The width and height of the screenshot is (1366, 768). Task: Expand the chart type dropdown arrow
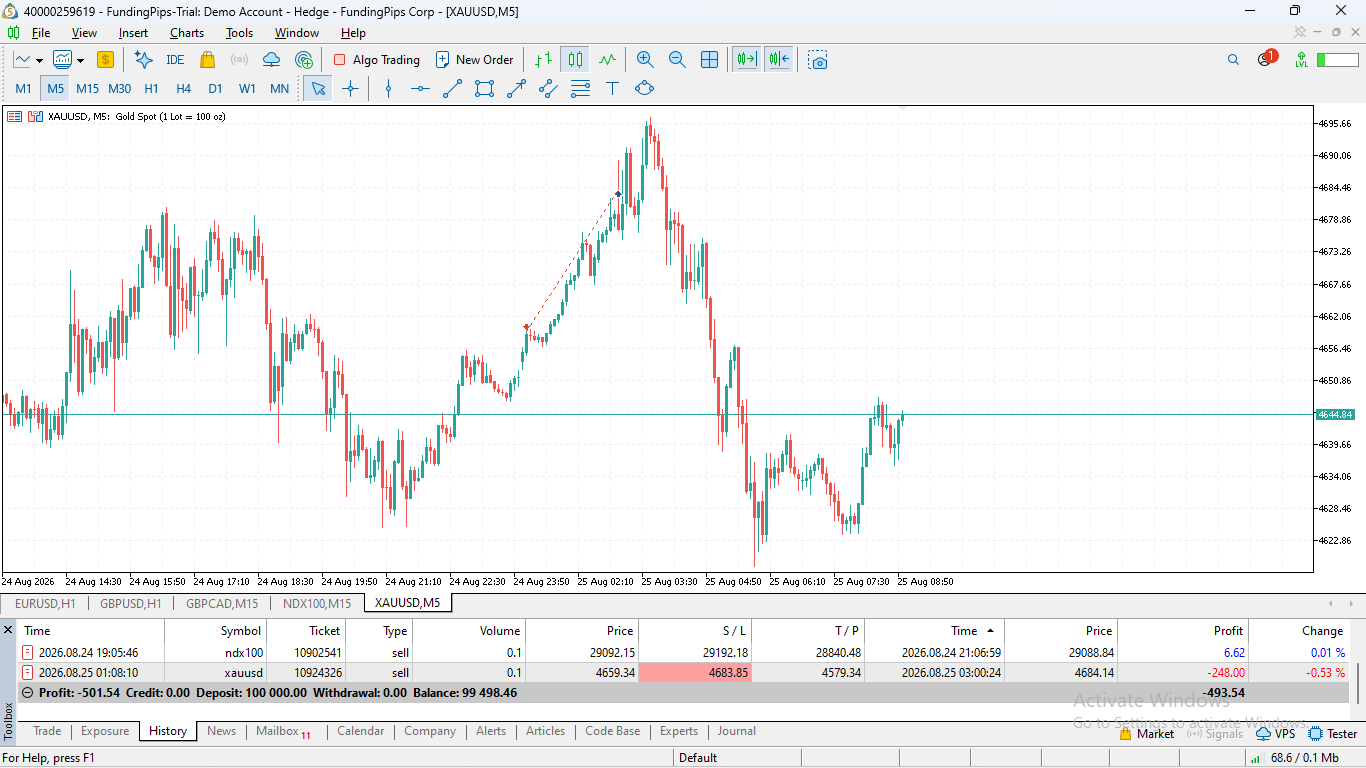(39, 60)
